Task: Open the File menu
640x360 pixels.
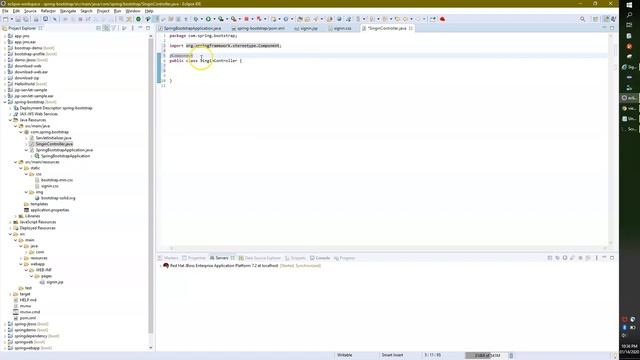Action: coord(5,11)
